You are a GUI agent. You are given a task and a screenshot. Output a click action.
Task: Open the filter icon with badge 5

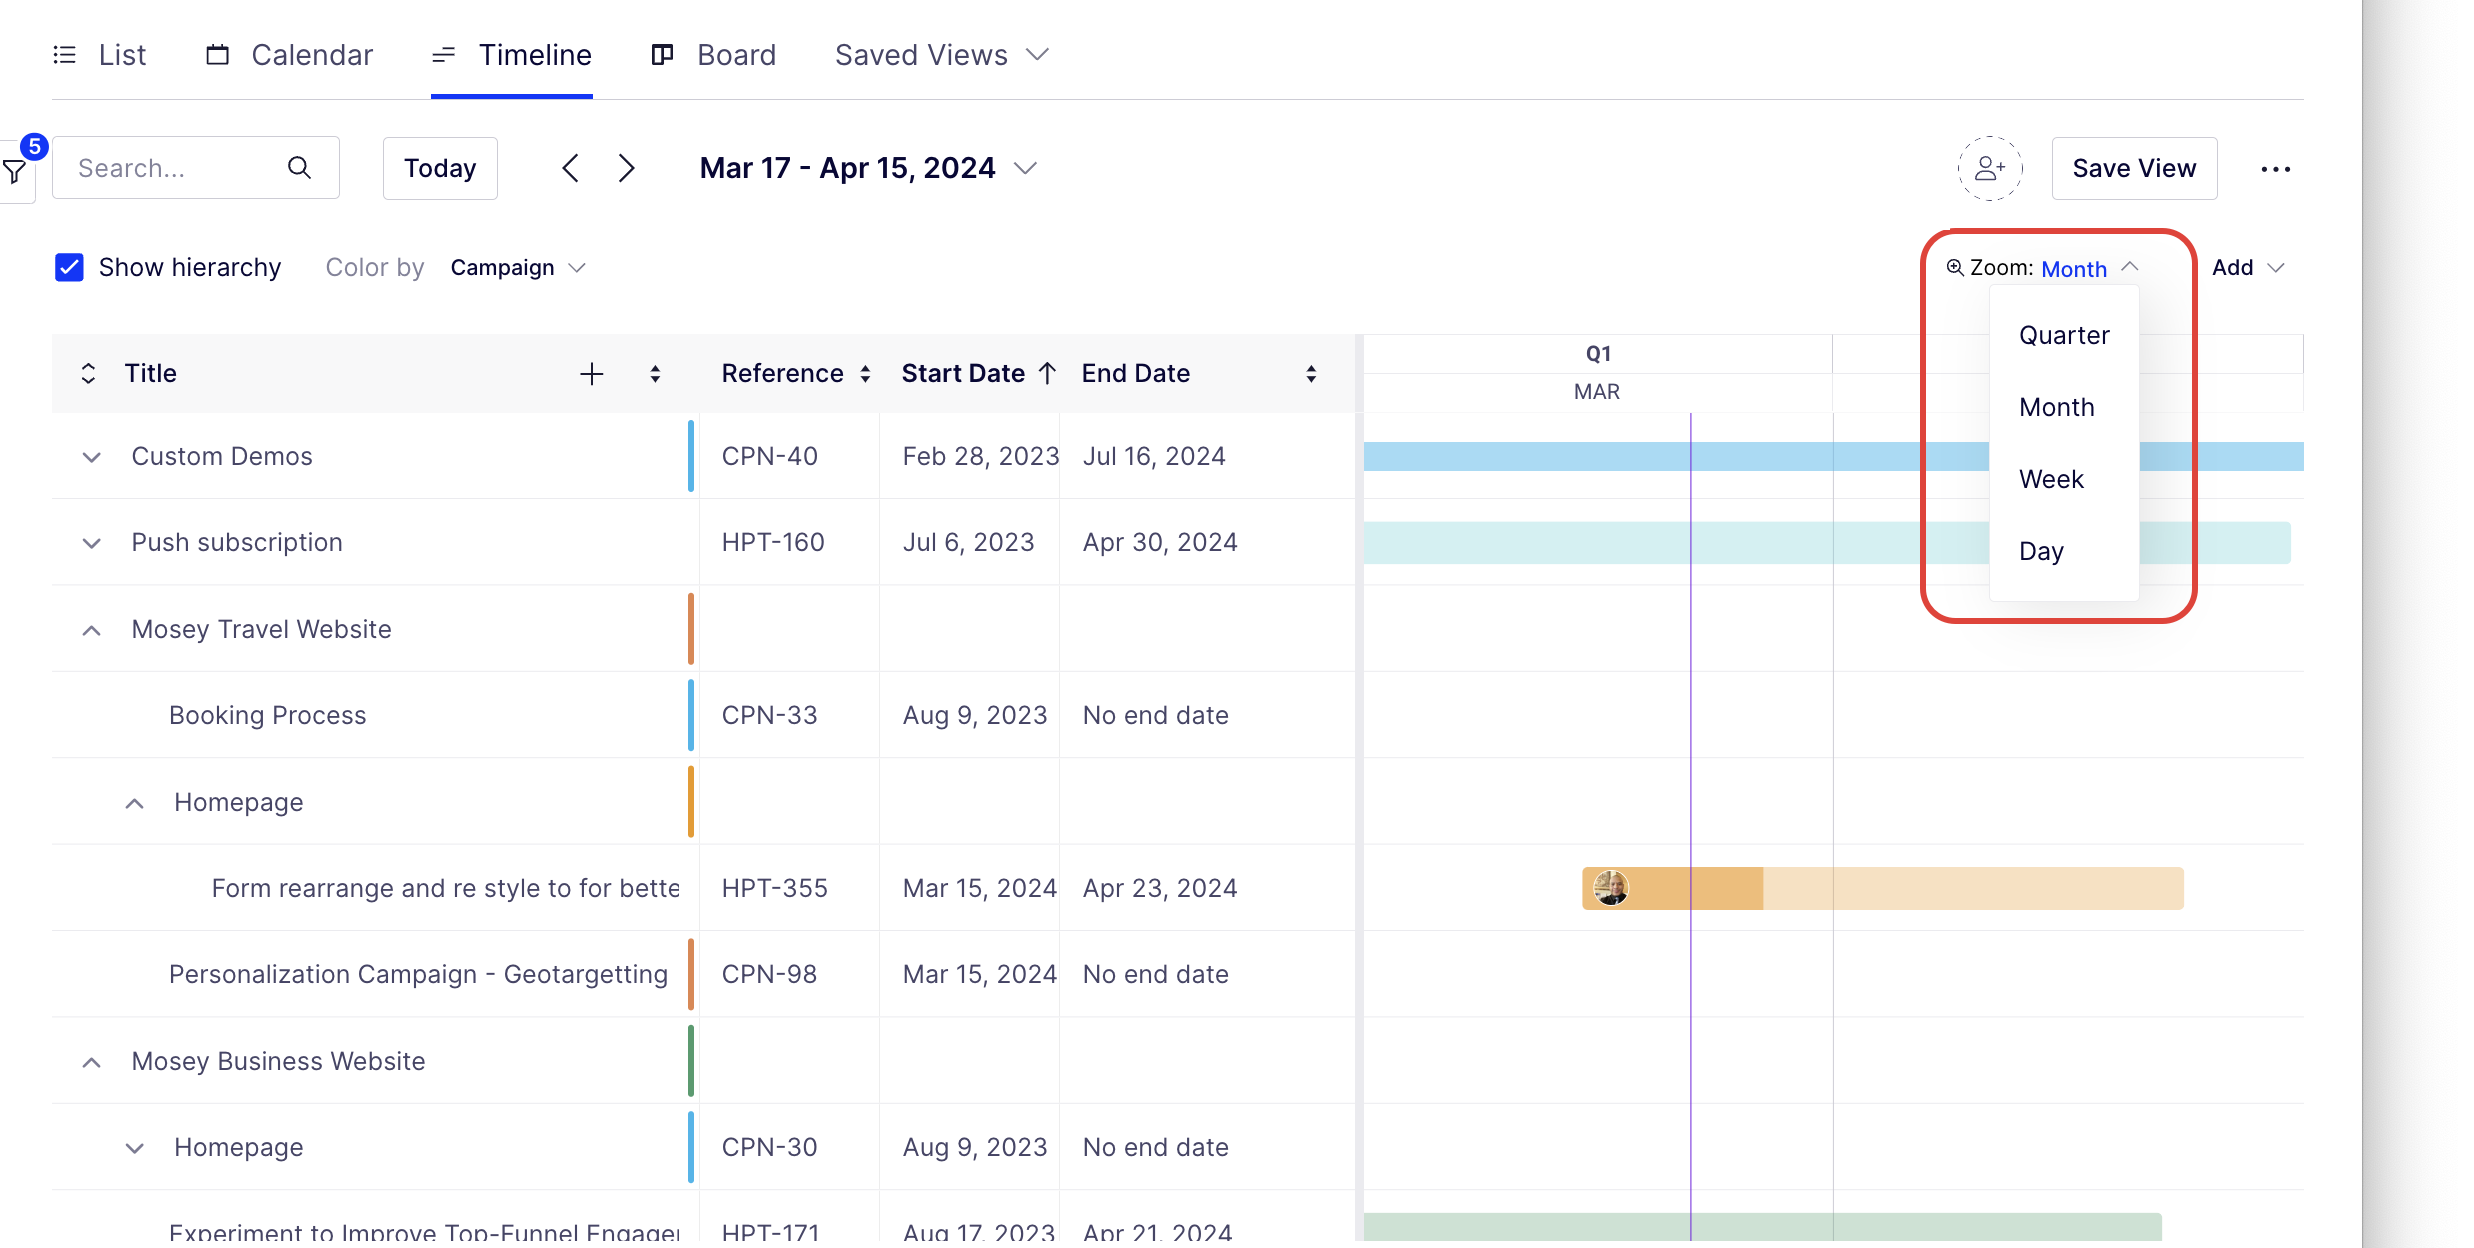[16, 168]
